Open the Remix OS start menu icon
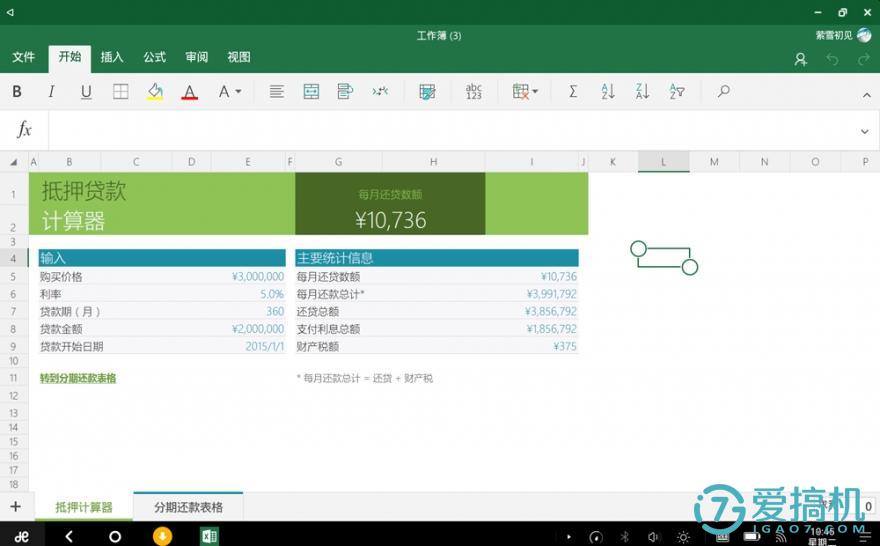 pyautogui.click(x=22, y=536)
